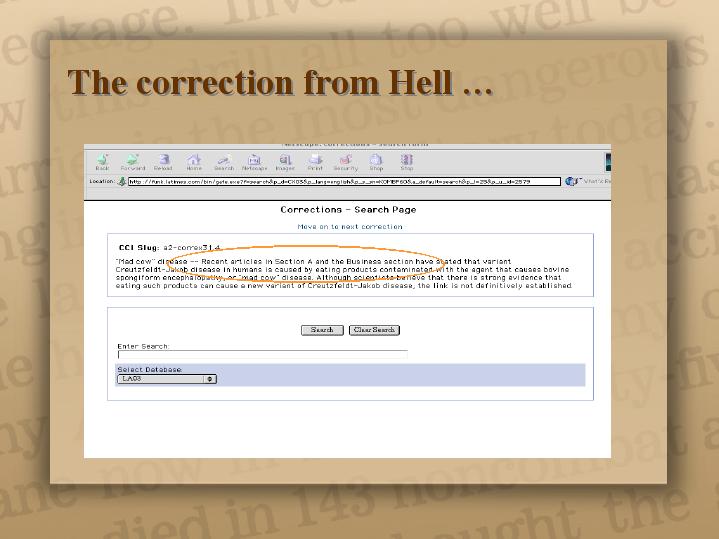This screenshot has height=539, width=719.
Task: Click the 'Location:' label
Action: pos(102,181)
